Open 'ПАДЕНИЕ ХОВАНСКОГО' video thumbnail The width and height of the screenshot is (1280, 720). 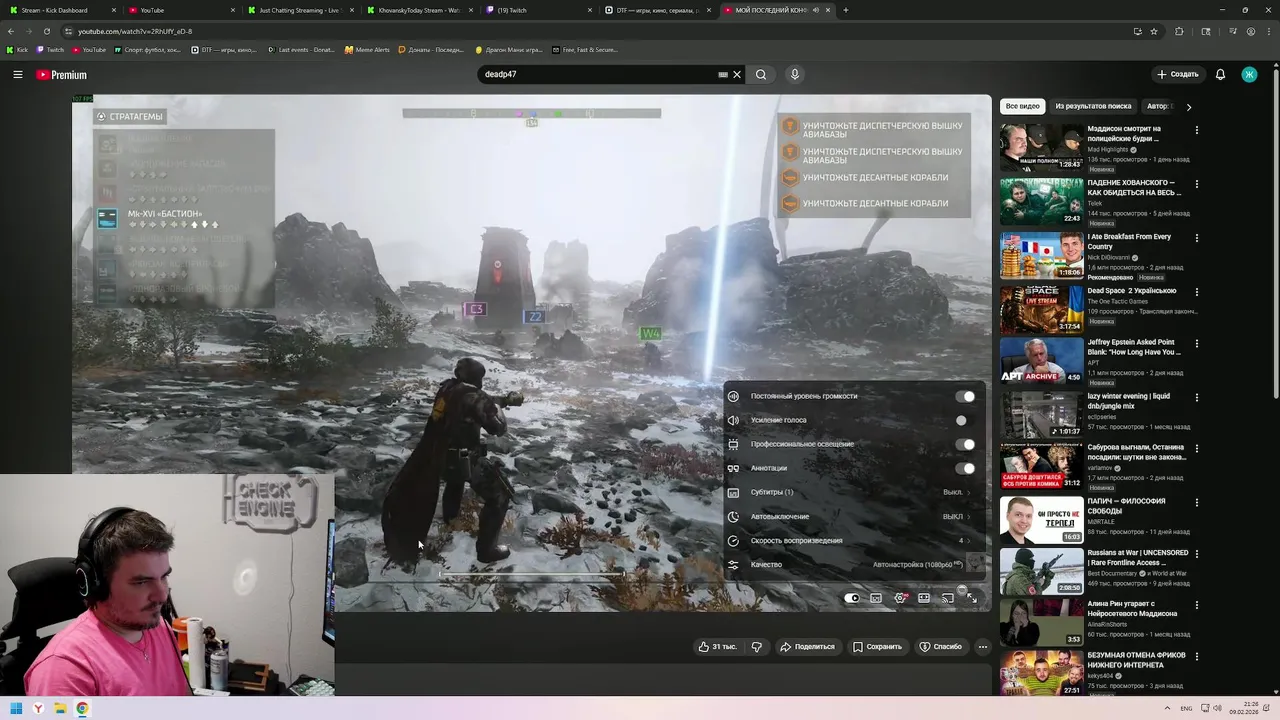pyautogui.click(x=1041, y=201)
